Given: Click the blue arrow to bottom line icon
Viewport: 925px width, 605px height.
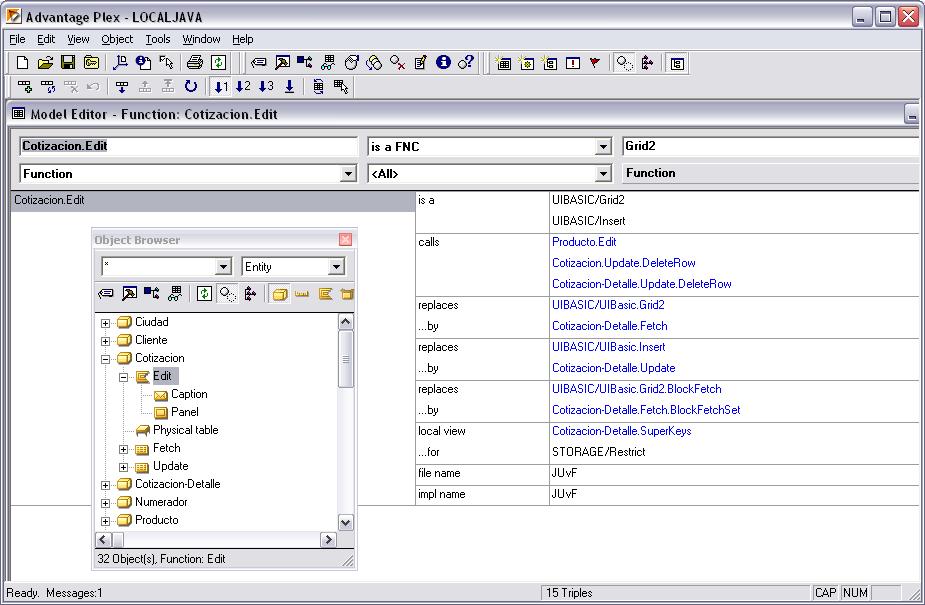Looking at the screenshot, I should click(x=290, y=87).
